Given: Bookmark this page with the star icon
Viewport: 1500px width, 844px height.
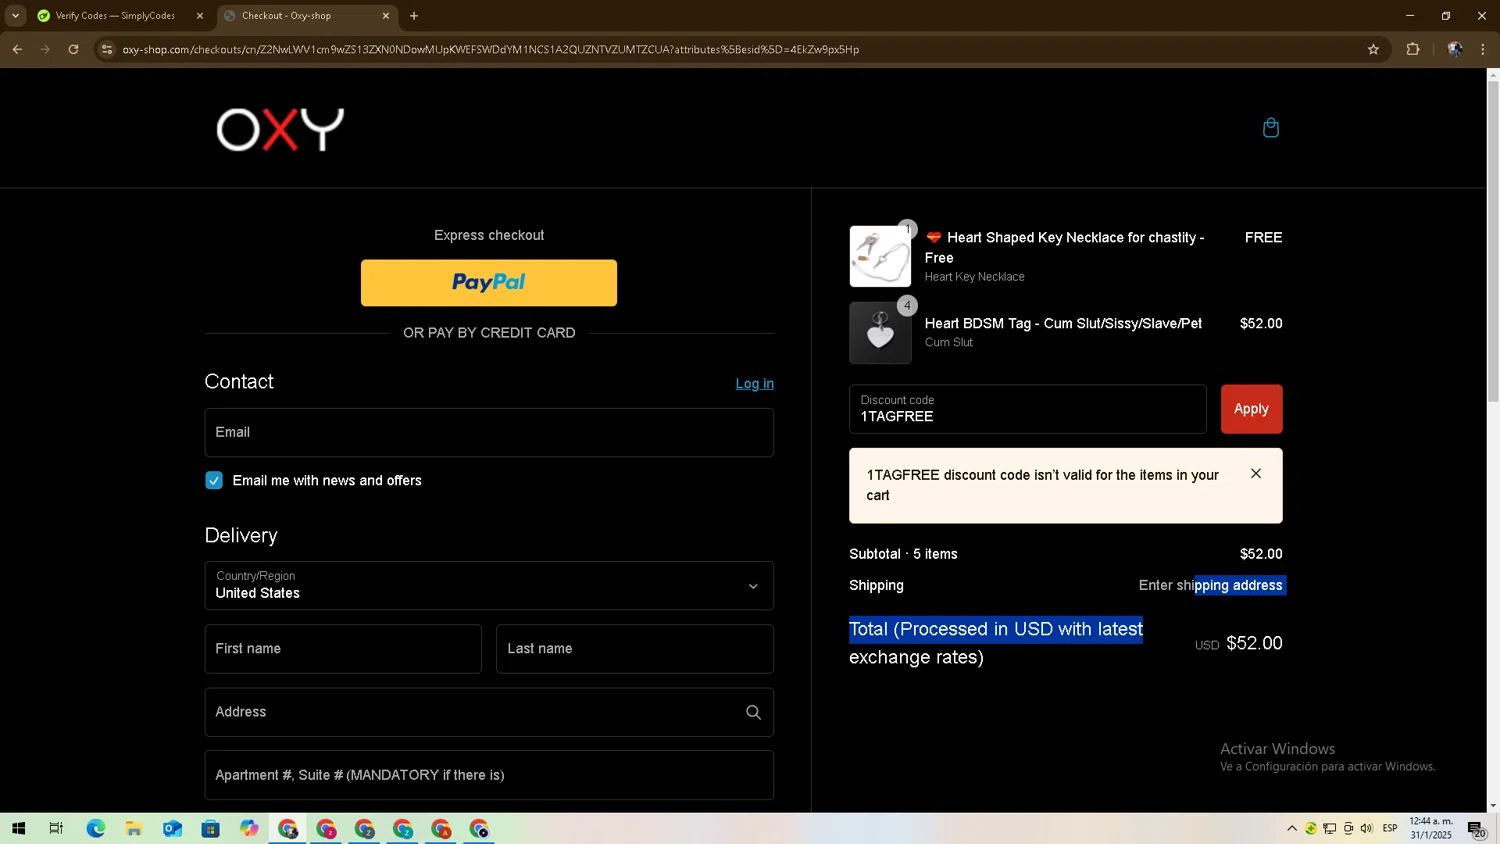Looking at the screenshot, I should (x=1373, y=49).
